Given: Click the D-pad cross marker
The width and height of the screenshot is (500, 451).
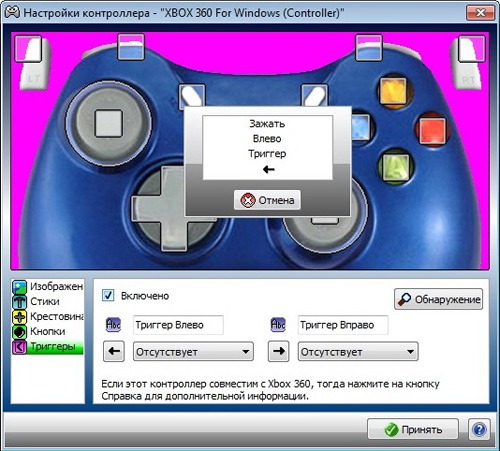Looking at the screenshot, I should pos(173,209).
